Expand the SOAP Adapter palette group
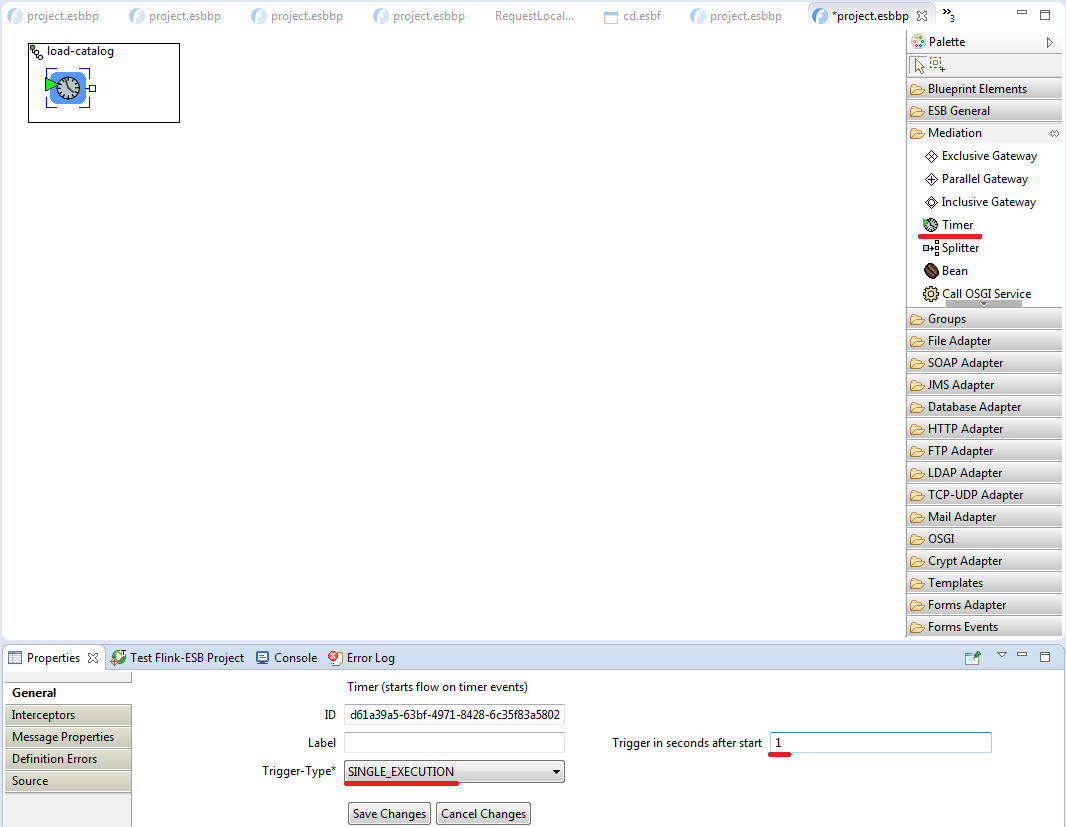This screenshot has width=1066, height=827. click(x=964, y=363)
